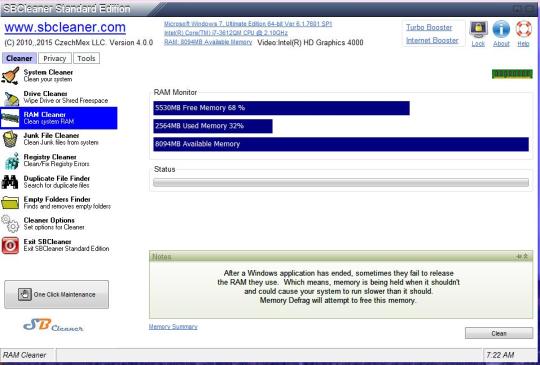The height and width of the screenshot is (365, 540).
Task: Start One Click Maintenance button
Action: click(56, 294)
